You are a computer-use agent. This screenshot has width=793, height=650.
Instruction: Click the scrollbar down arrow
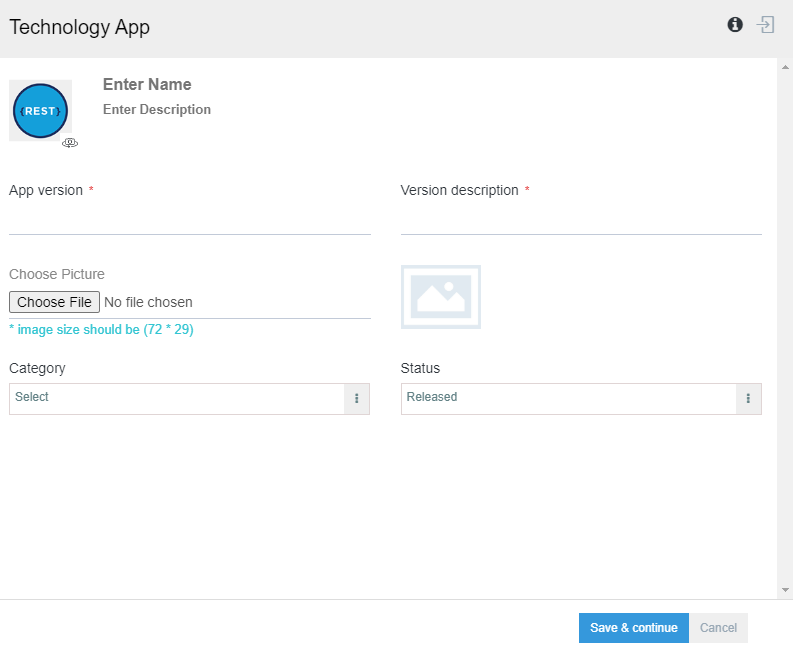(x=785, y=590)
